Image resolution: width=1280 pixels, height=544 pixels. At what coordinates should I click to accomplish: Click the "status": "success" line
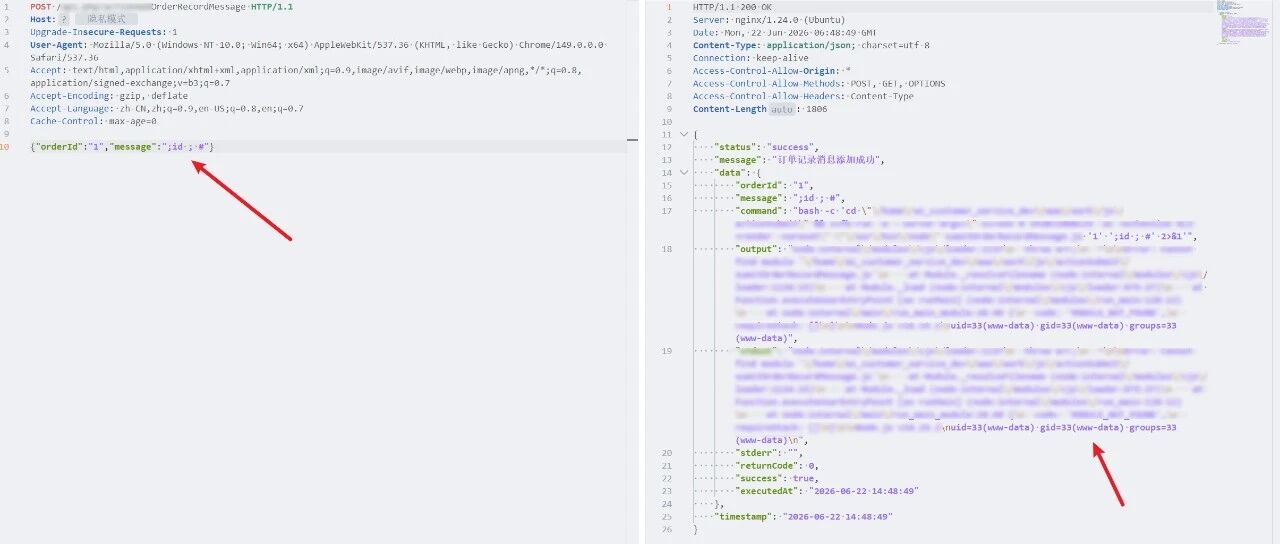[x=767, y=147]
